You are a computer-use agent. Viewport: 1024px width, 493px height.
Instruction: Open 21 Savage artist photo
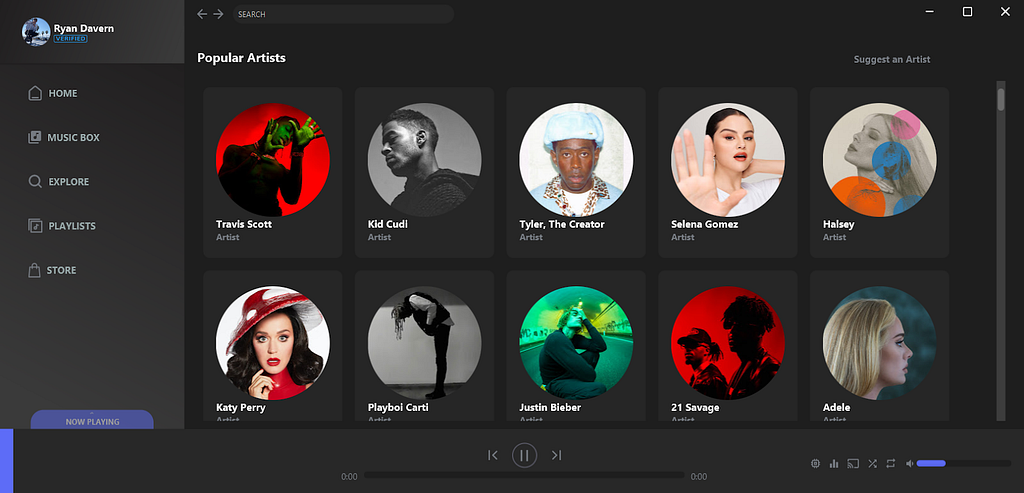[x=728, y=342]
